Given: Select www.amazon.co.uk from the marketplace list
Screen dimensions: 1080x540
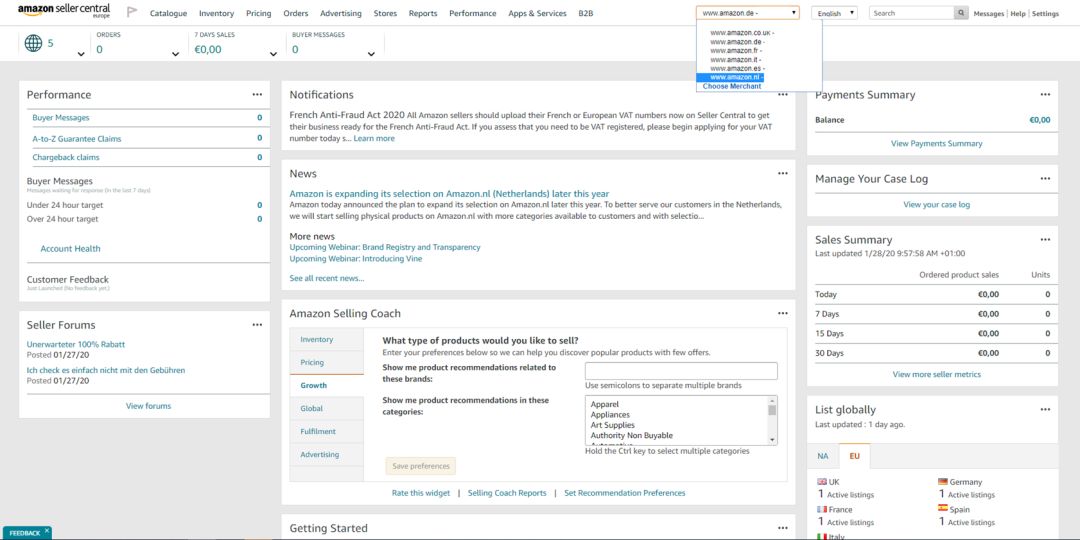Looking at the screenshot, I should (741, 32).
